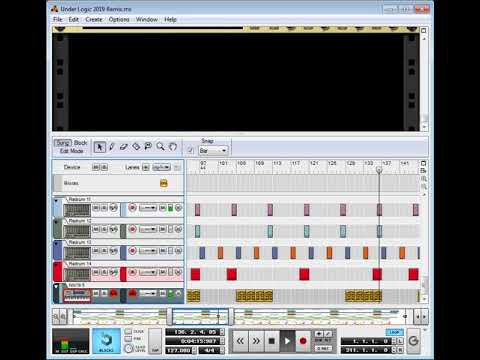Open the Help menu
The image size is (480, 360).
[170, 19]
